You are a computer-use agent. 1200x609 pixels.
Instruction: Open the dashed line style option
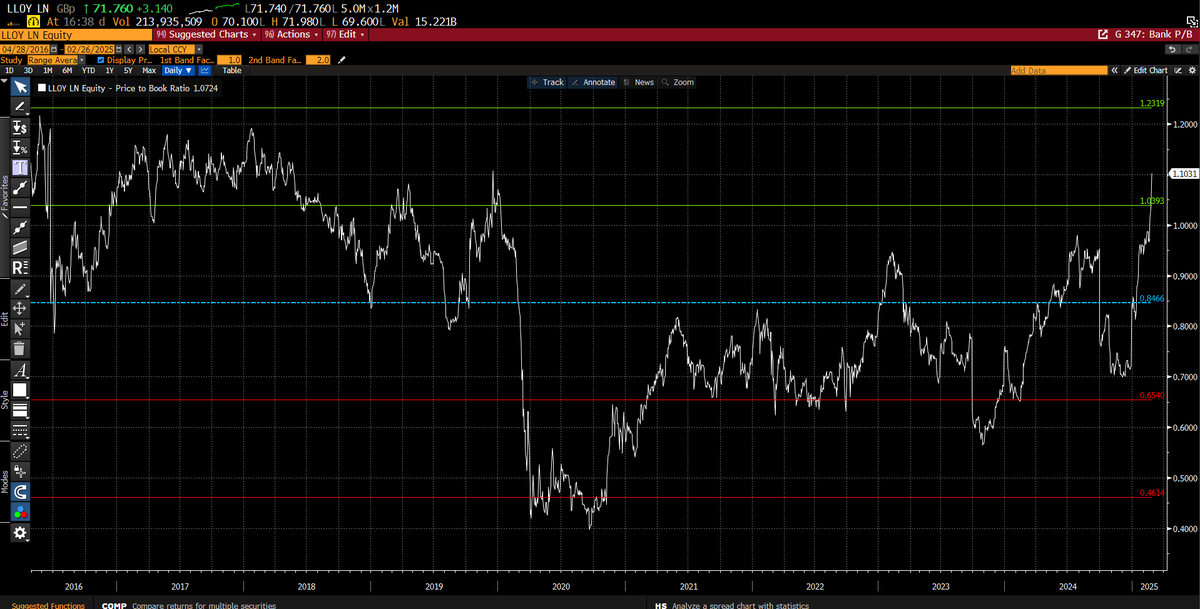click(x=20, y=431)
